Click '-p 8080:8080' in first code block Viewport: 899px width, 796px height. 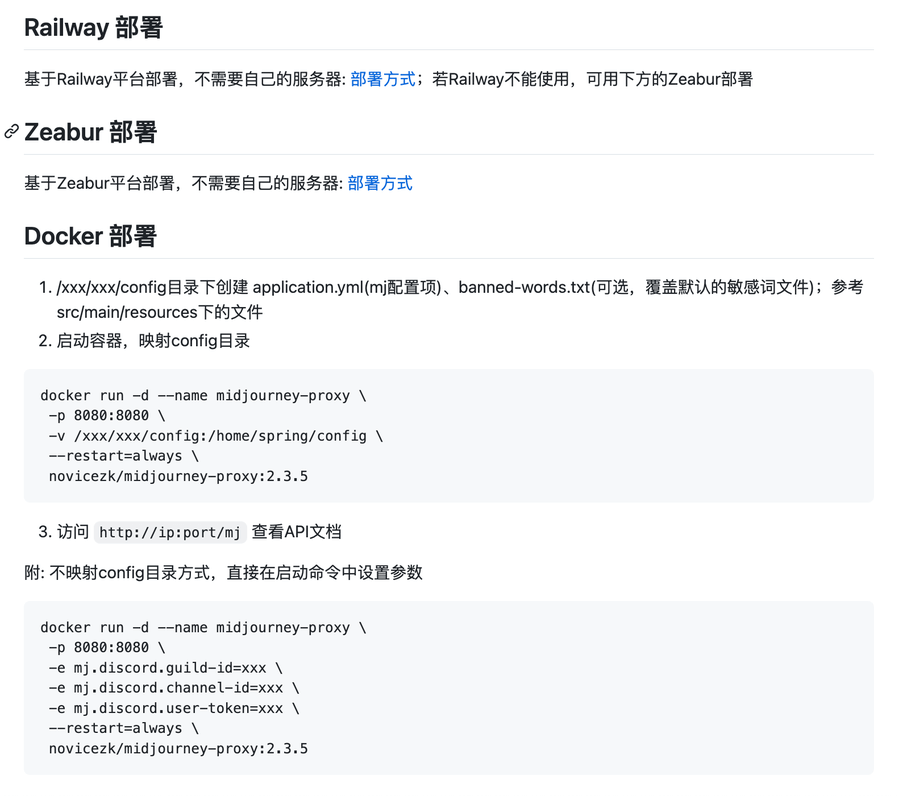coord(107,416)
